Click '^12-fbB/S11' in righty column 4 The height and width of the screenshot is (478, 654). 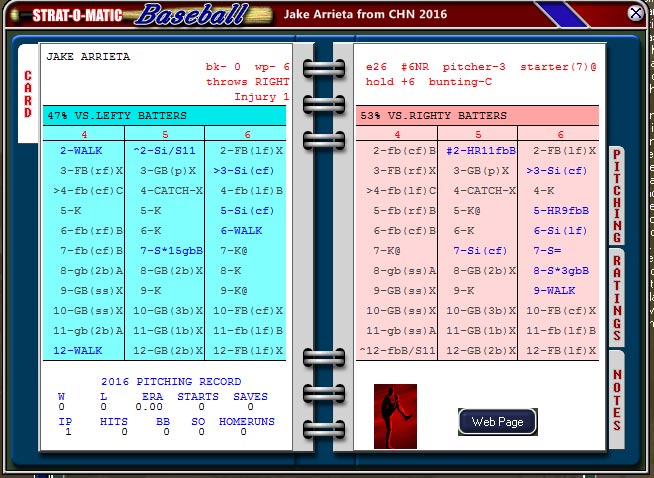click(397, 351)
